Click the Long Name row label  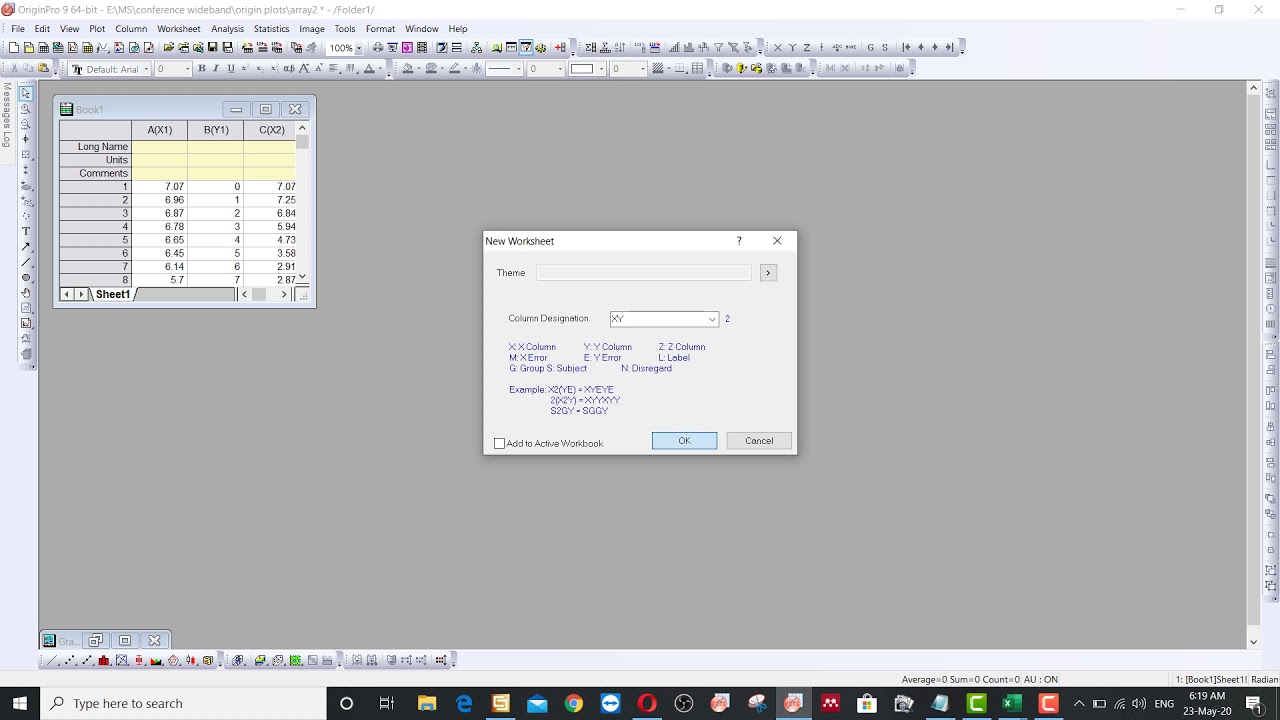pos(95,147)
